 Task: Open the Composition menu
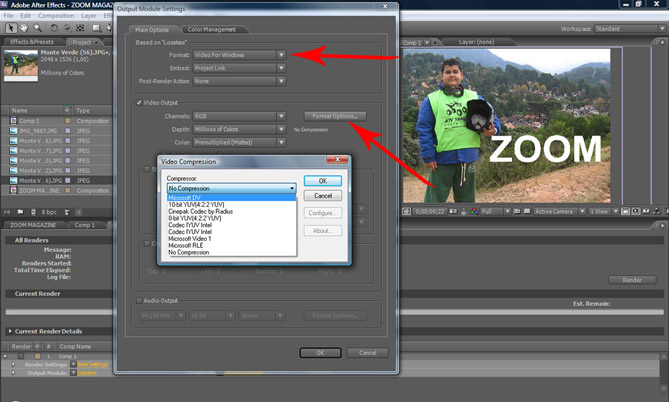click(x=56, y=16)
